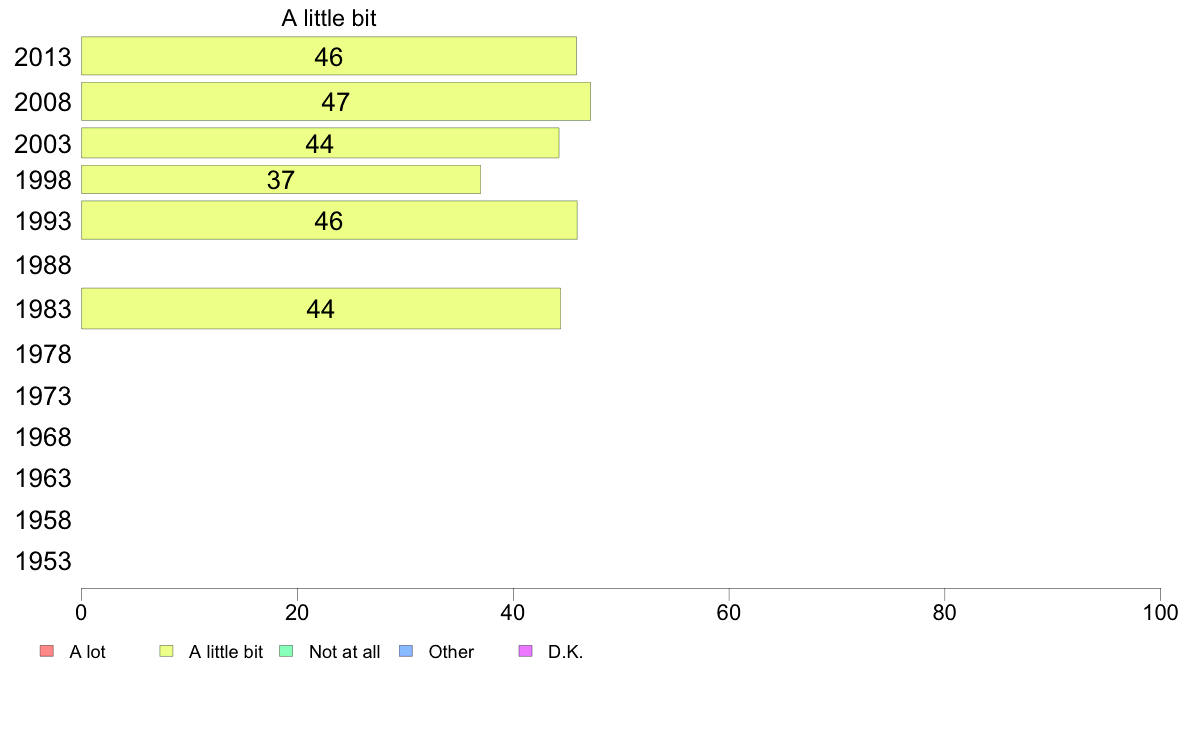Select the 2003 bar showing 44

(320, 143)
